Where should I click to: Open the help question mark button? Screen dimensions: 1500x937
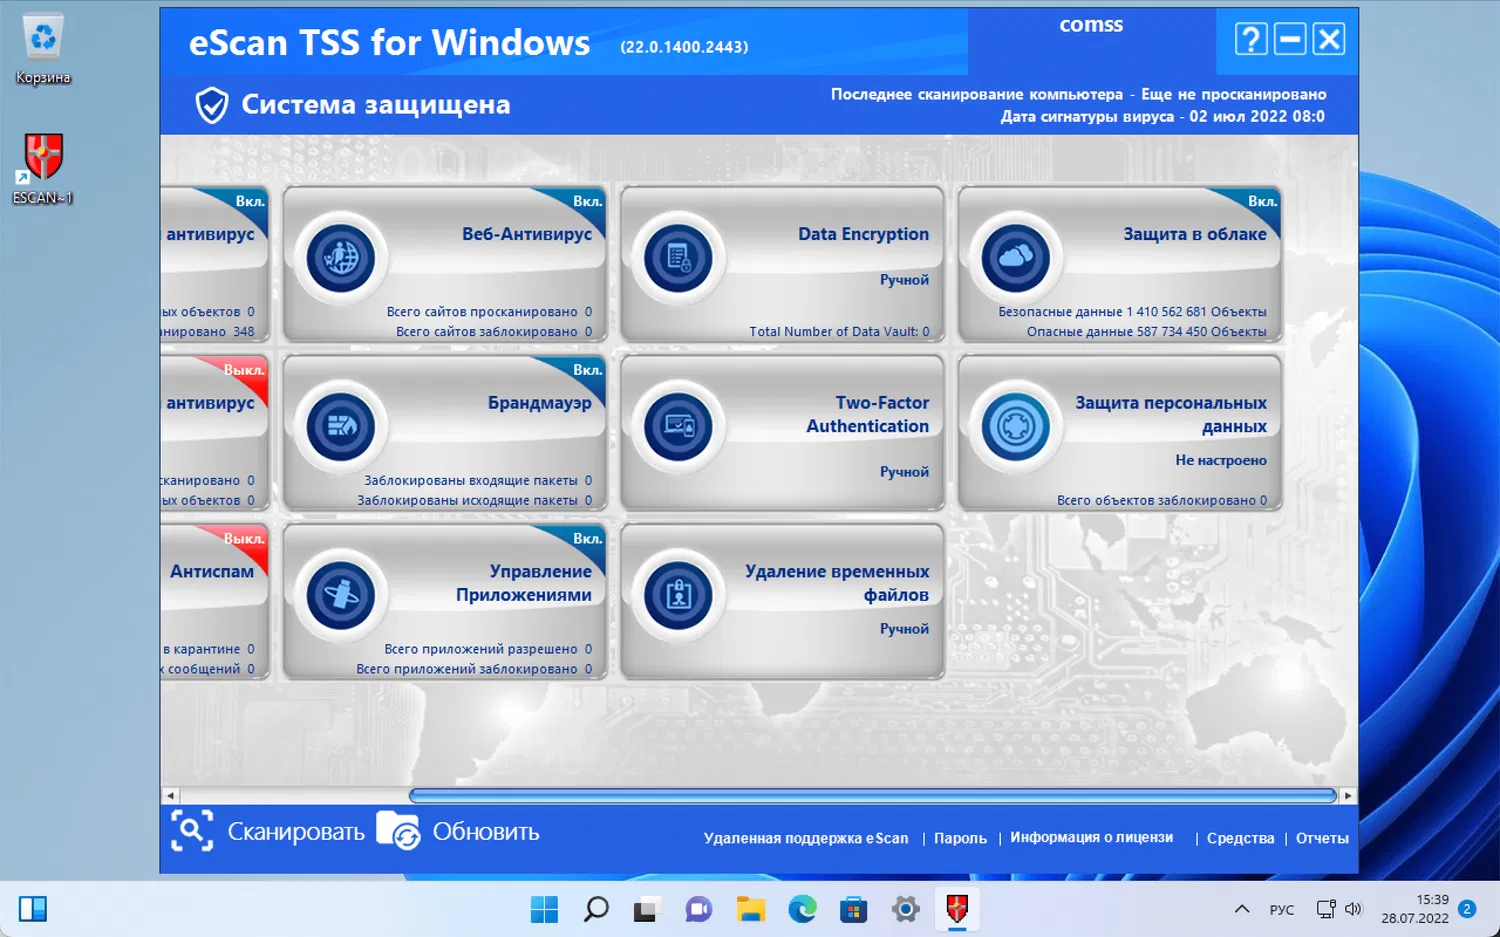tap(1251, 39)
